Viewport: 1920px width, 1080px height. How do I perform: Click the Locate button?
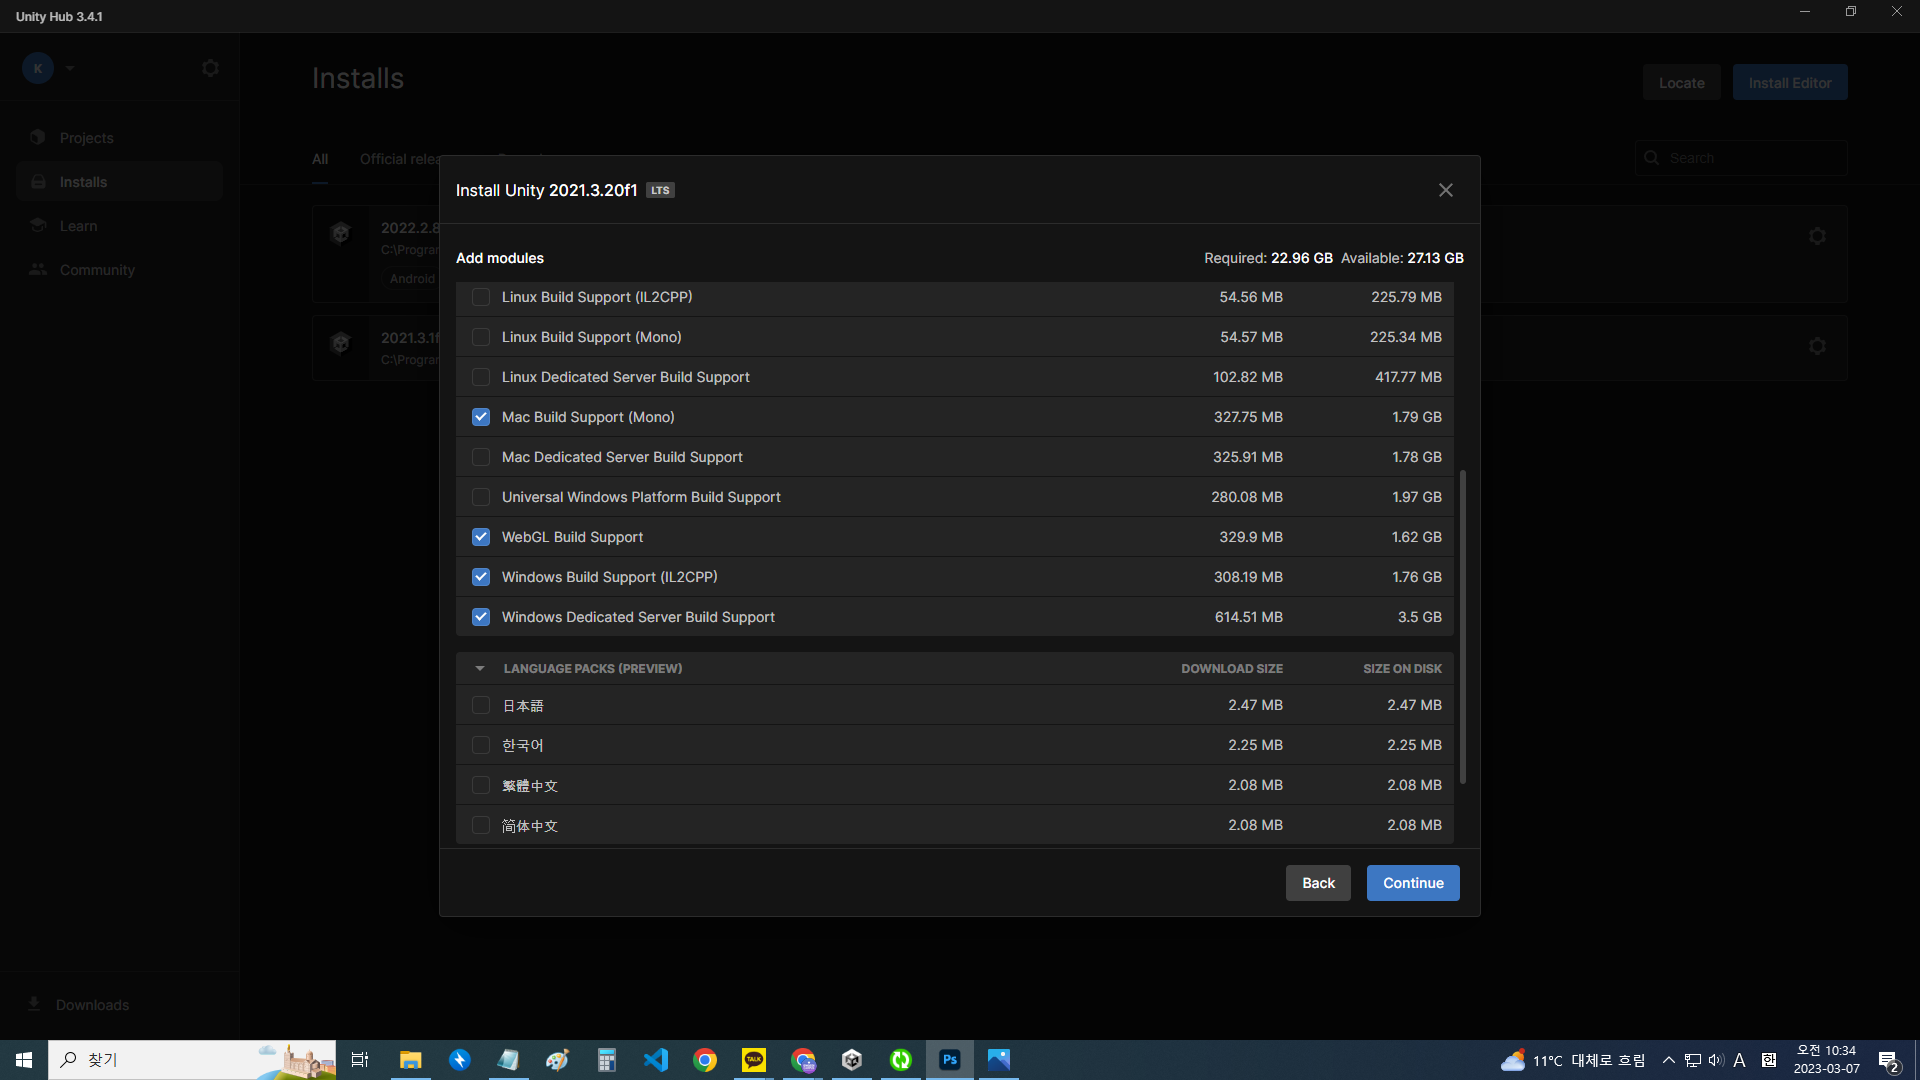pyautogui.click(x=1681, y=83)
